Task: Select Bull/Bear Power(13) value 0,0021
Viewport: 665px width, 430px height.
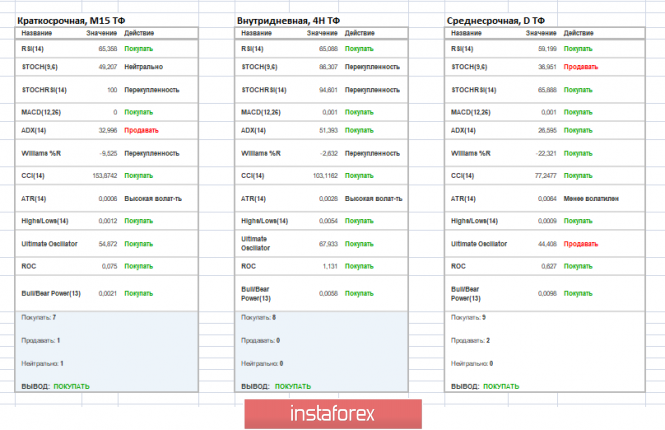Action: pos(108,293)
